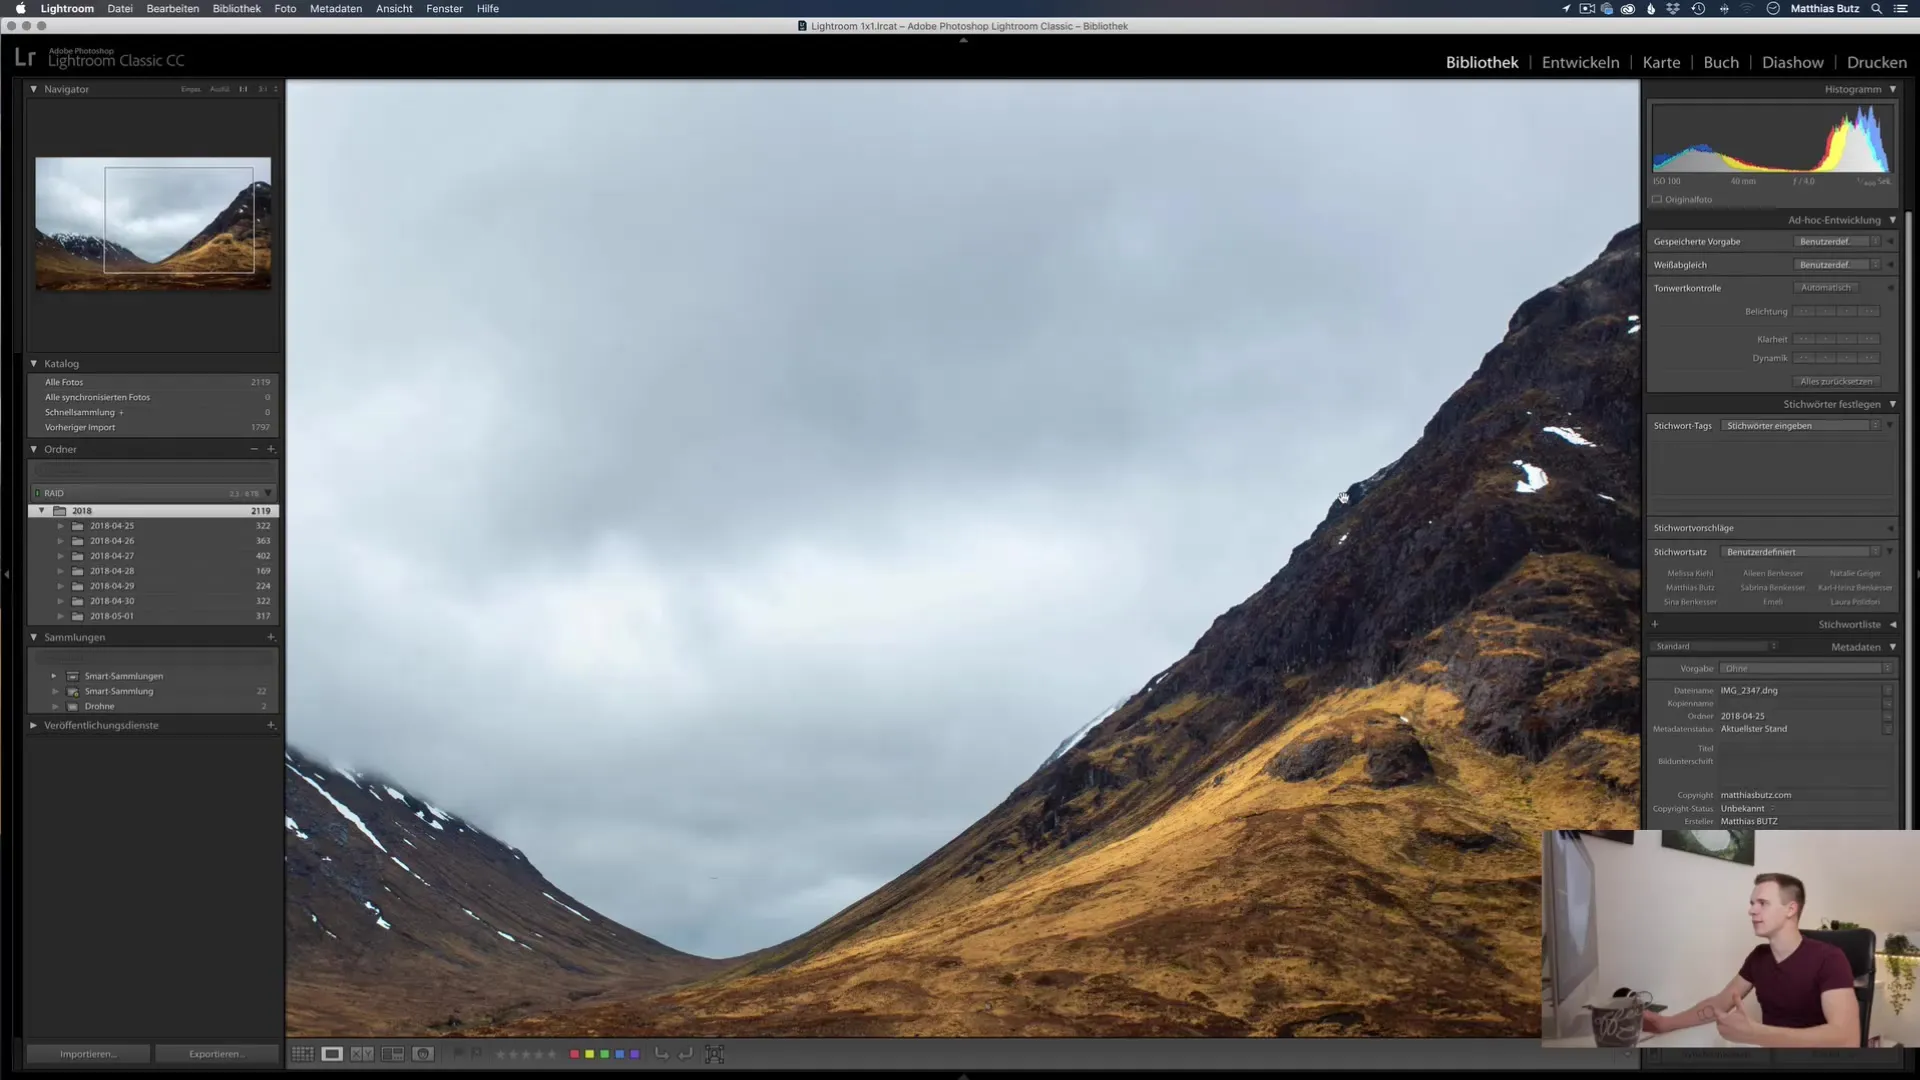1920x1080 pixels.
Task: Open the Dropbox menu bar icon
Action: pyautogui.click(x=1672, y=9)
